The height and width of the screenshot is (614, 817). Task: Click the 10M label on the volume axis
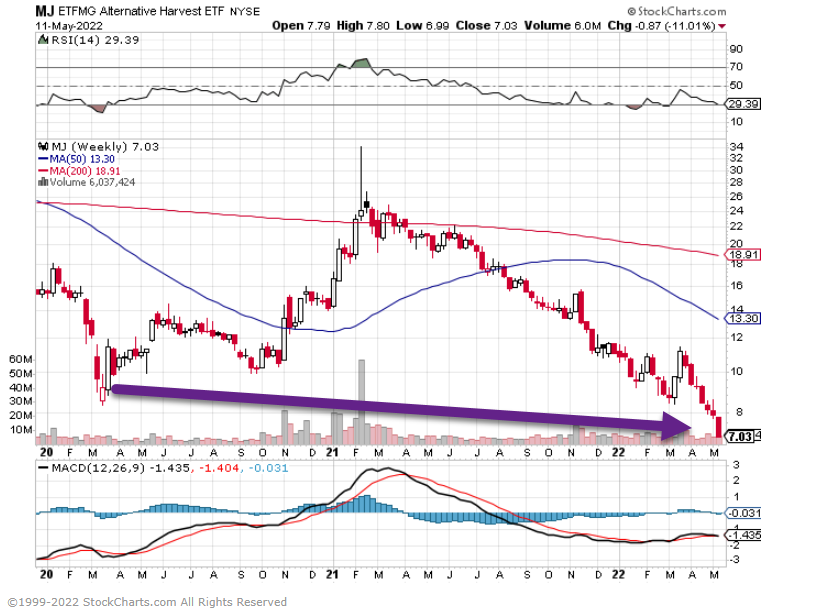(21, 429)
